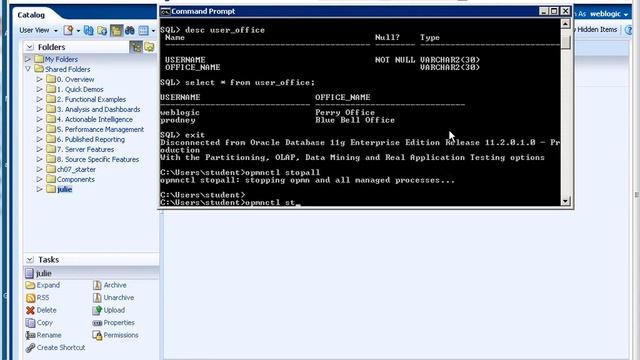Image resolution: width=640 pixels, height=360 pixels.
Task: Select the 3. Analysis and Dashboards folder
Action: [x=98, y=109]
